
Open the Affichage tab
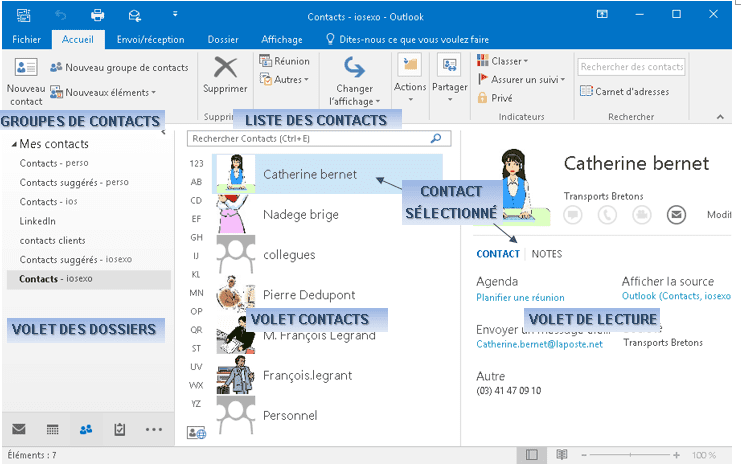[282, 40]
